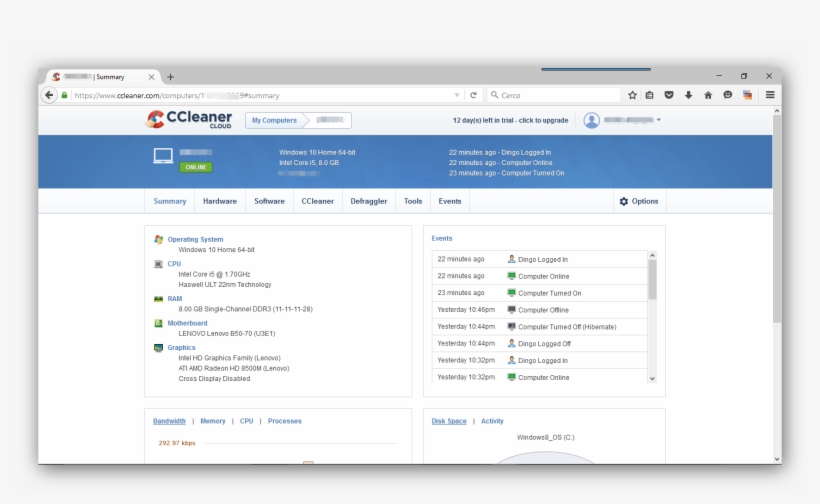This screenshot has height=504, width=820.
Task: Click the page vertical scrollbar thumb
Action: pyautogui.click(x=777, y=220)
